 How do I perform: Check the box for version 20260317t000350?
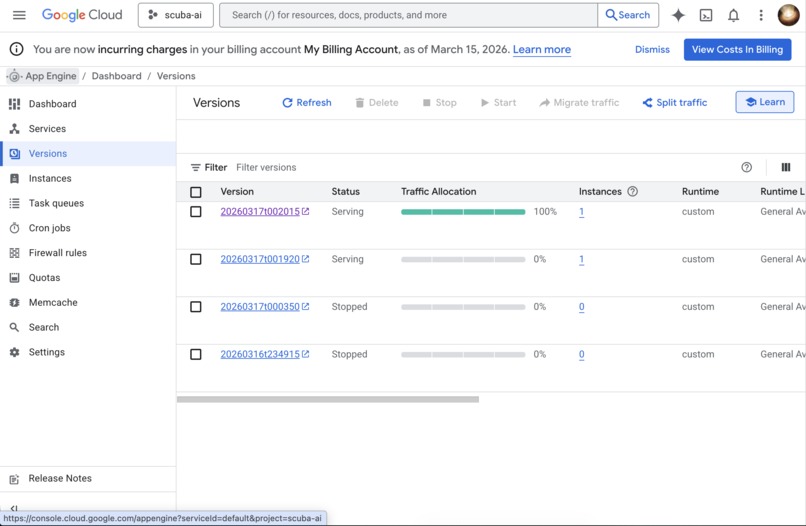click(x=196, y=307)
